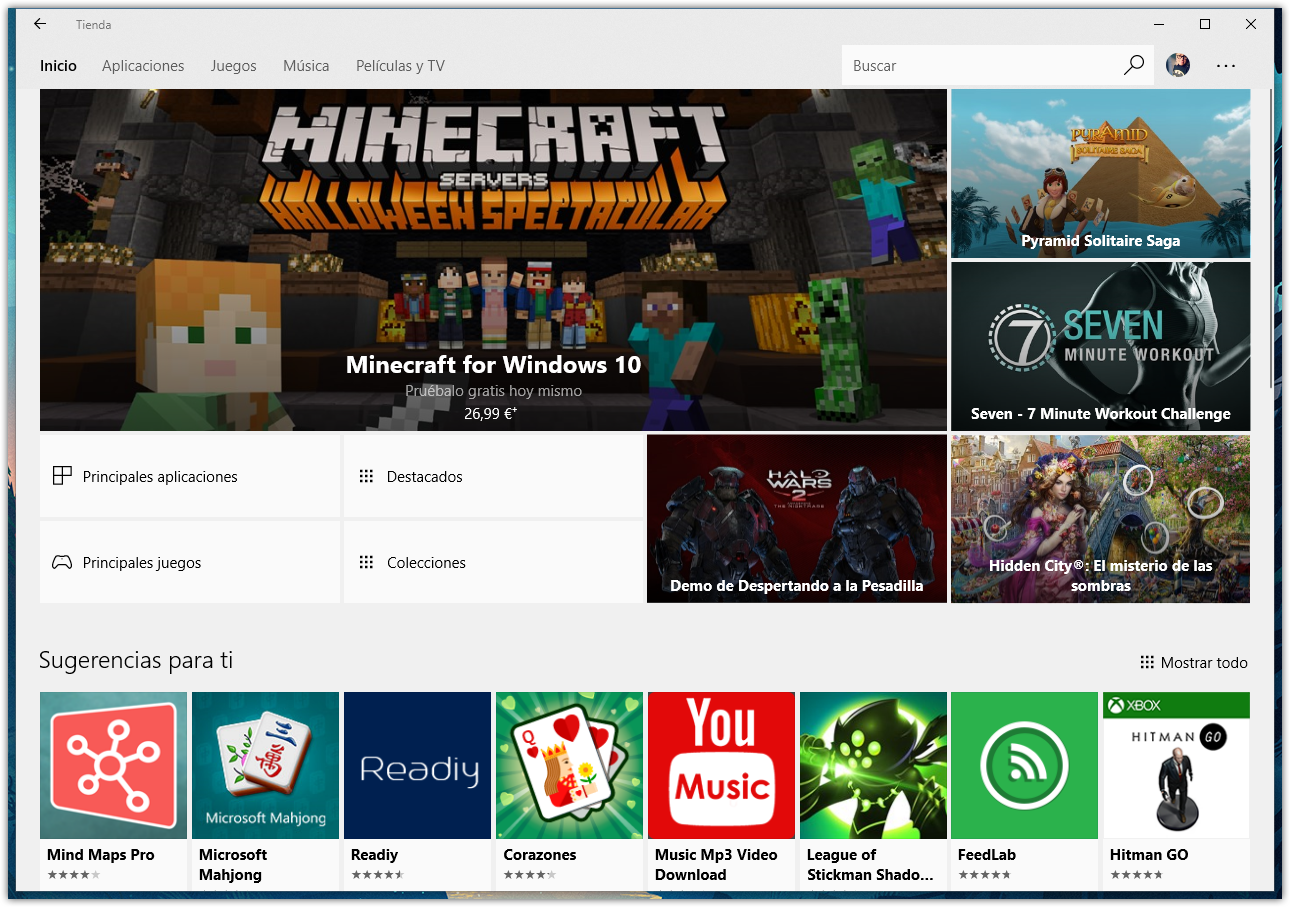Open the Minecraft for Windows 10 banner
This screenshot has height=907, width=1290.
pyautogui.click(x=493, y=260)
